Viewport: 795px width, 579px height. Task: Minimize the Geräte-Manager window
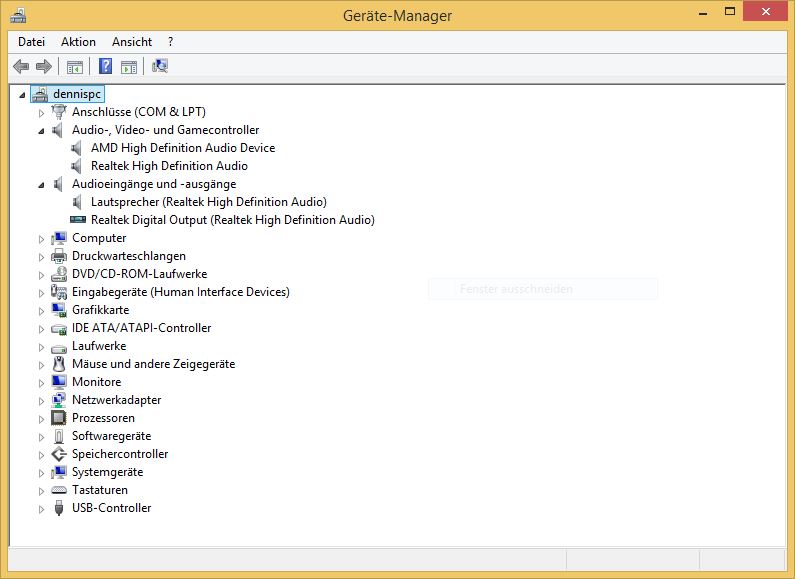(x=703, y=12)
